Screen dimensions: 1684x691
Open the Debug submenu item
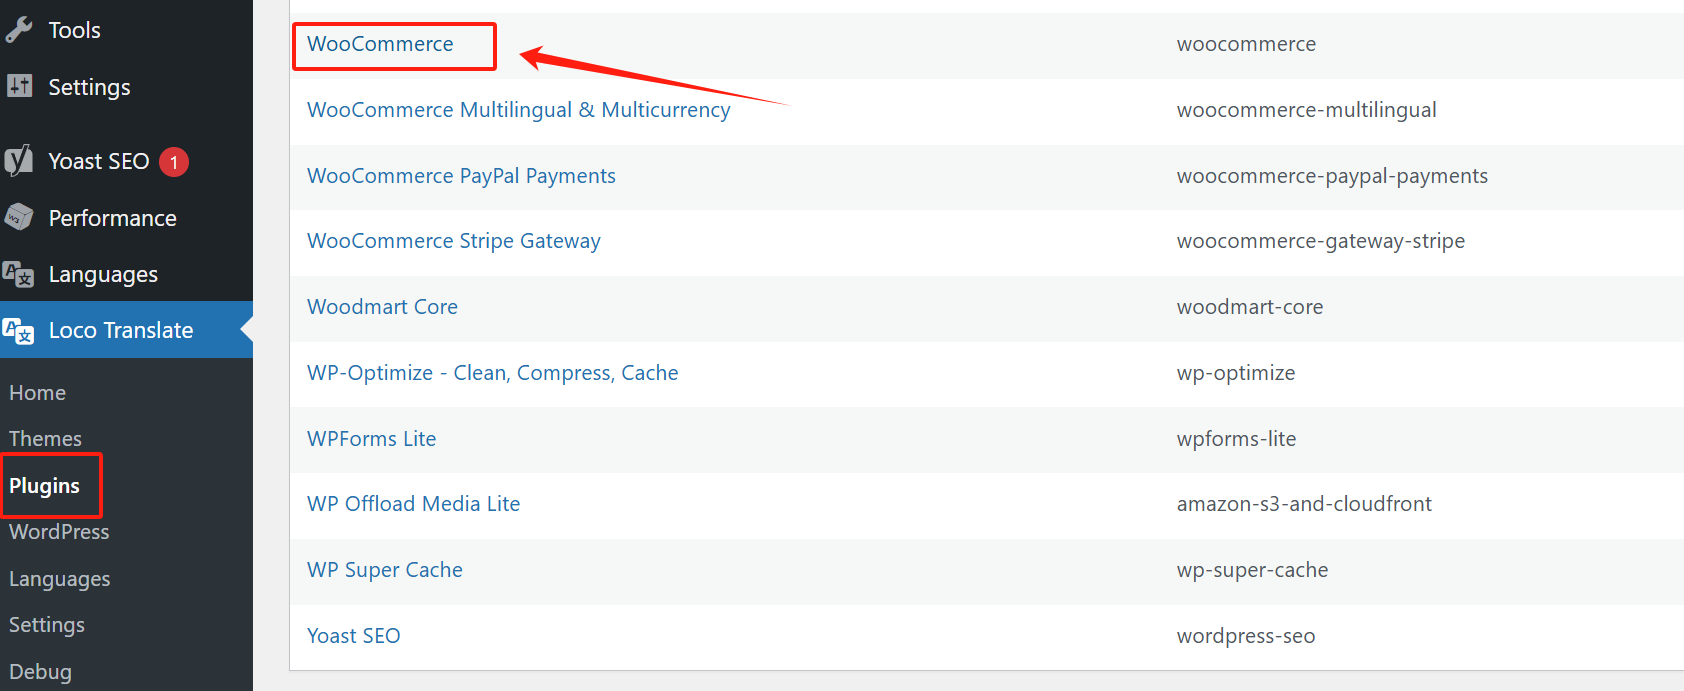[41, 672]
